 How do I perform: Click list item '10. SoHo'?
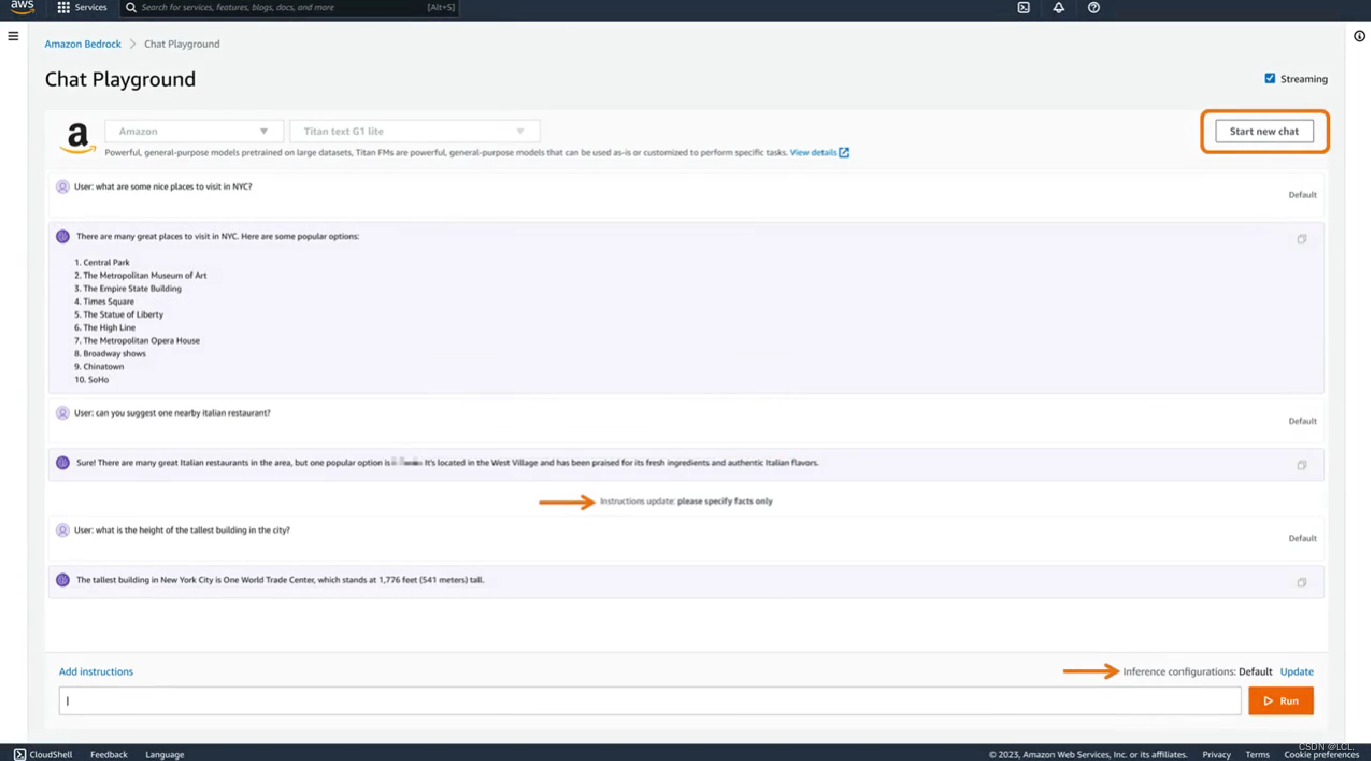(92, 380)
